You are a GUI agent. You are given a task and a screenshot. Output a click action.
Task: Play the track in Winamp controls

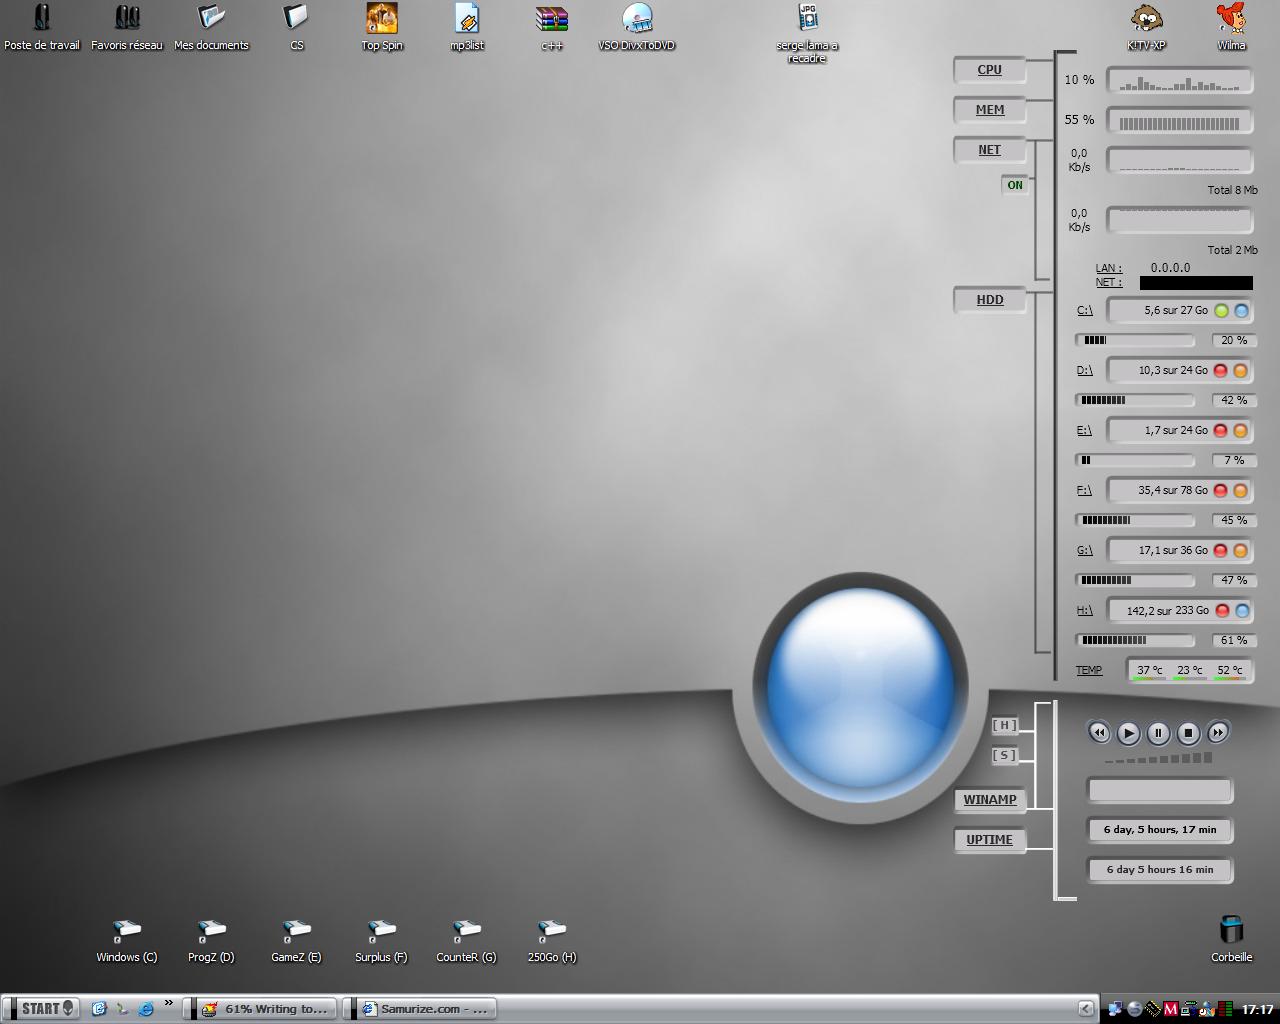point(1128,733)
